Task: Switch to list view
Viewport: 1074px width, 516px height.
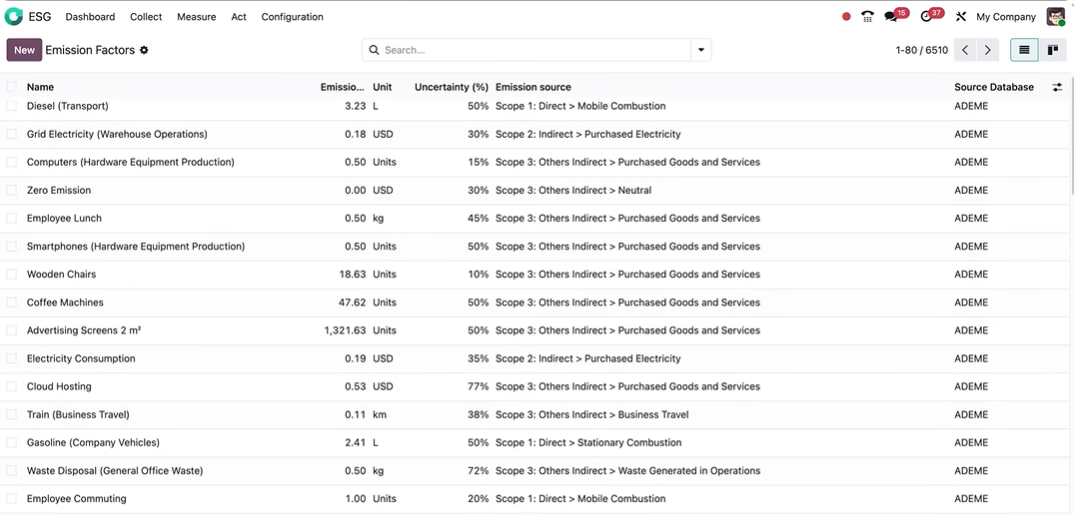Action: pyautogui.click(x=1024, y=50)
